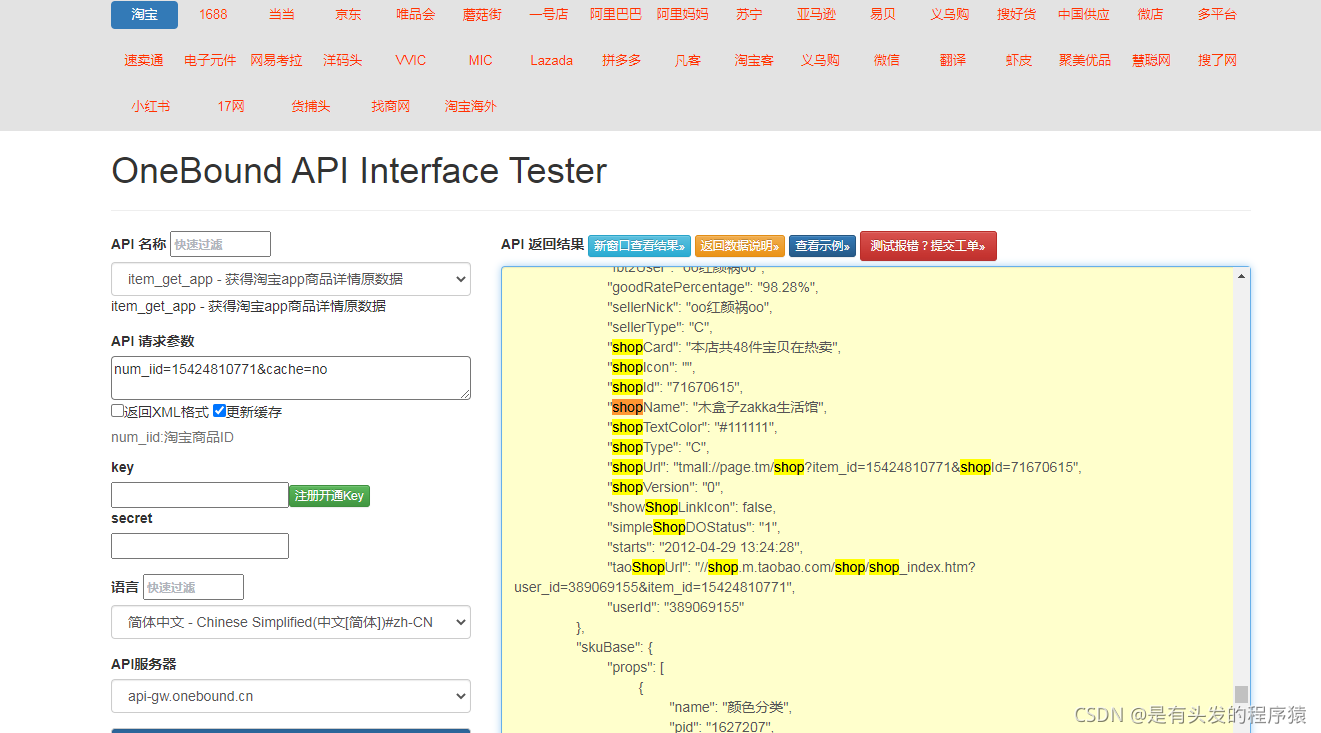Select the 小红书 tab
Screen dimensions: 1321x733
pos(151,106)
